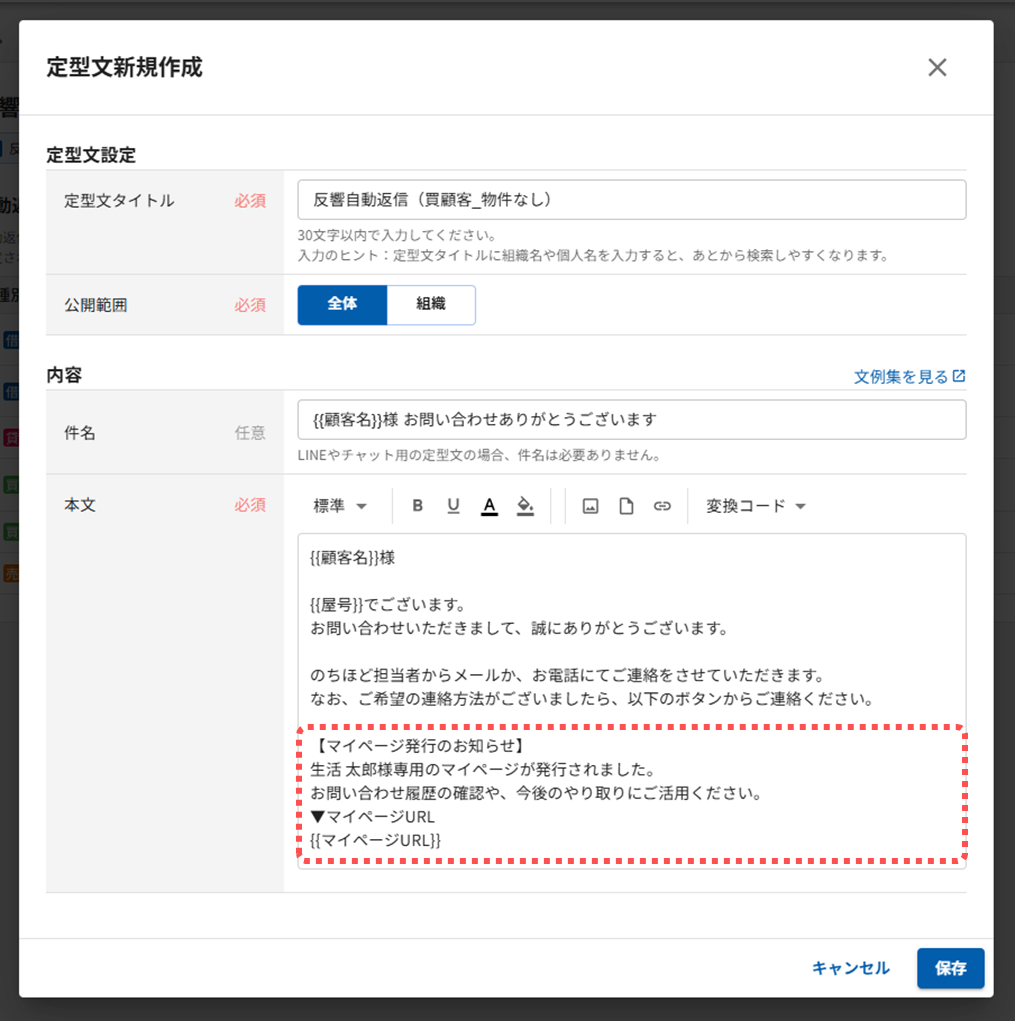Click the arrow next to 変換コード

[801, 506]
